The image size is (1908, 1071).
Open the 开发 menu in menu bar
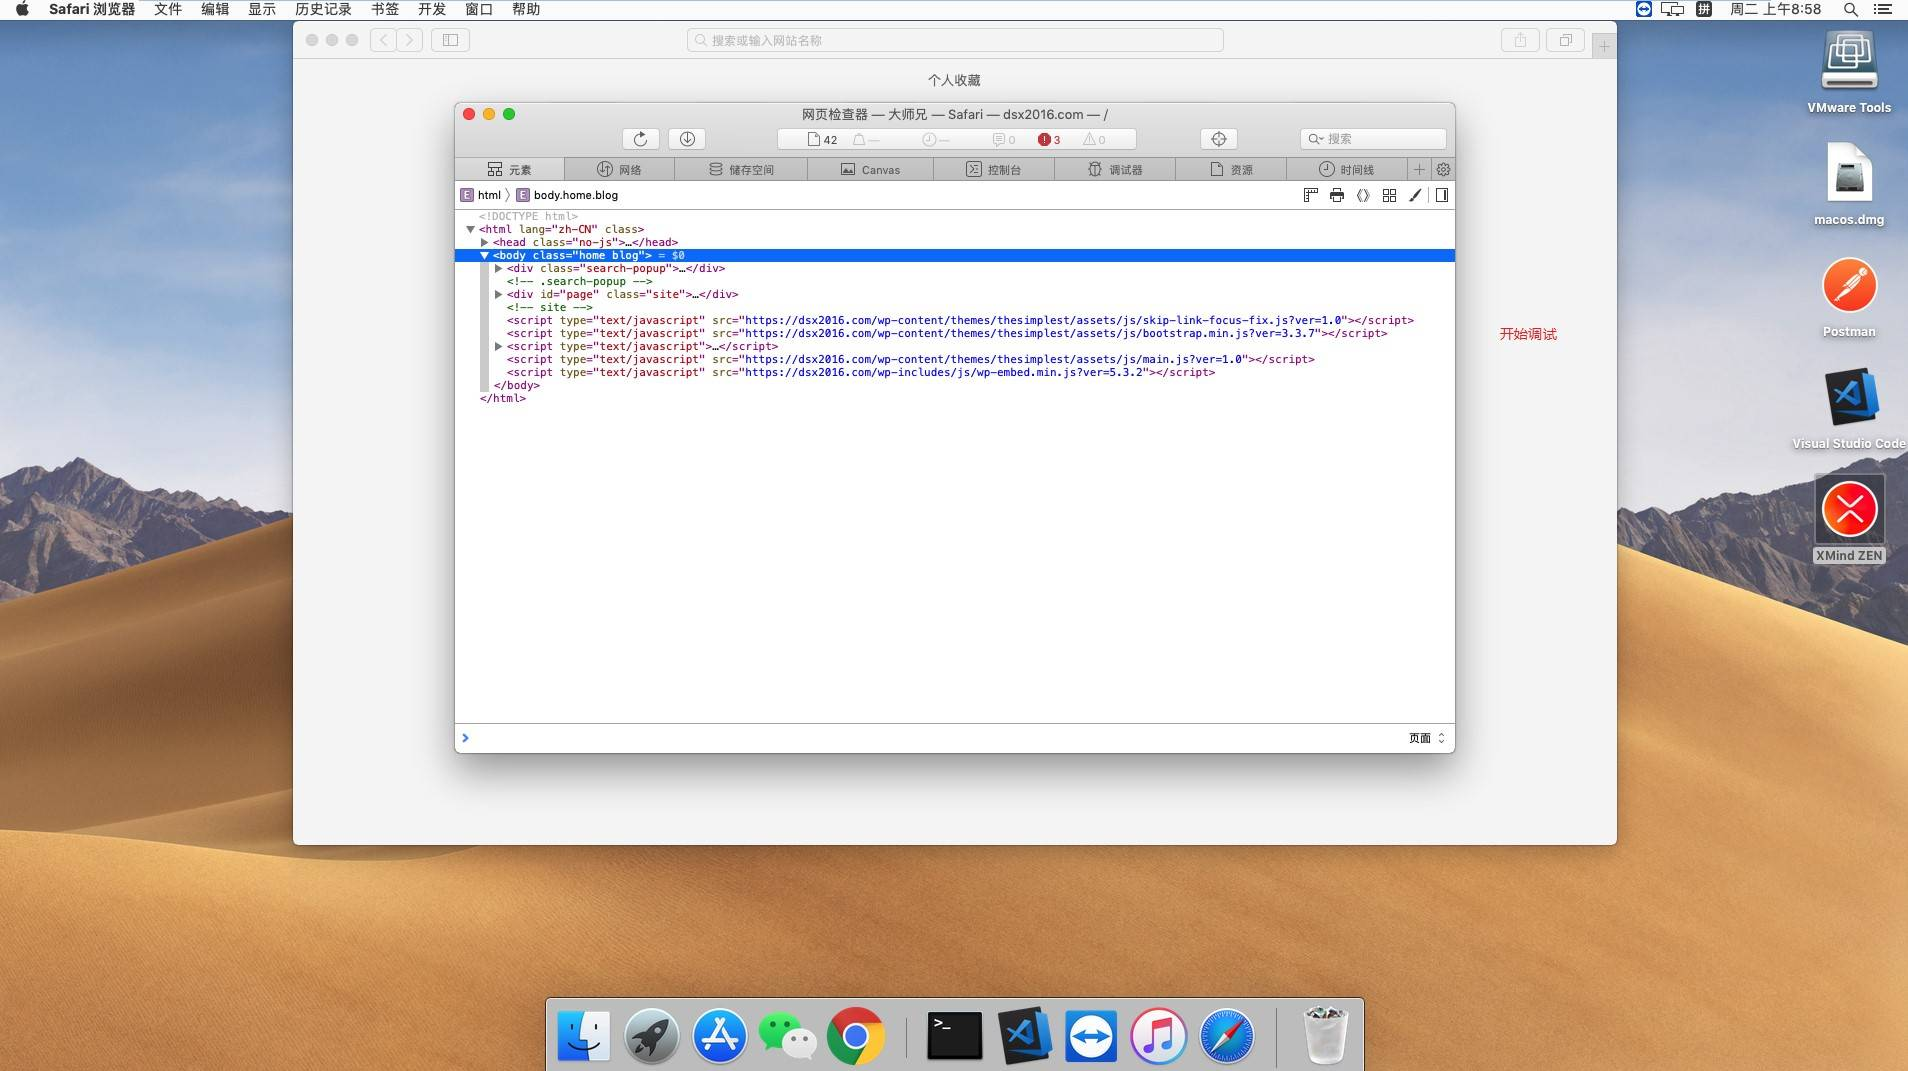[x=432, y=9]
